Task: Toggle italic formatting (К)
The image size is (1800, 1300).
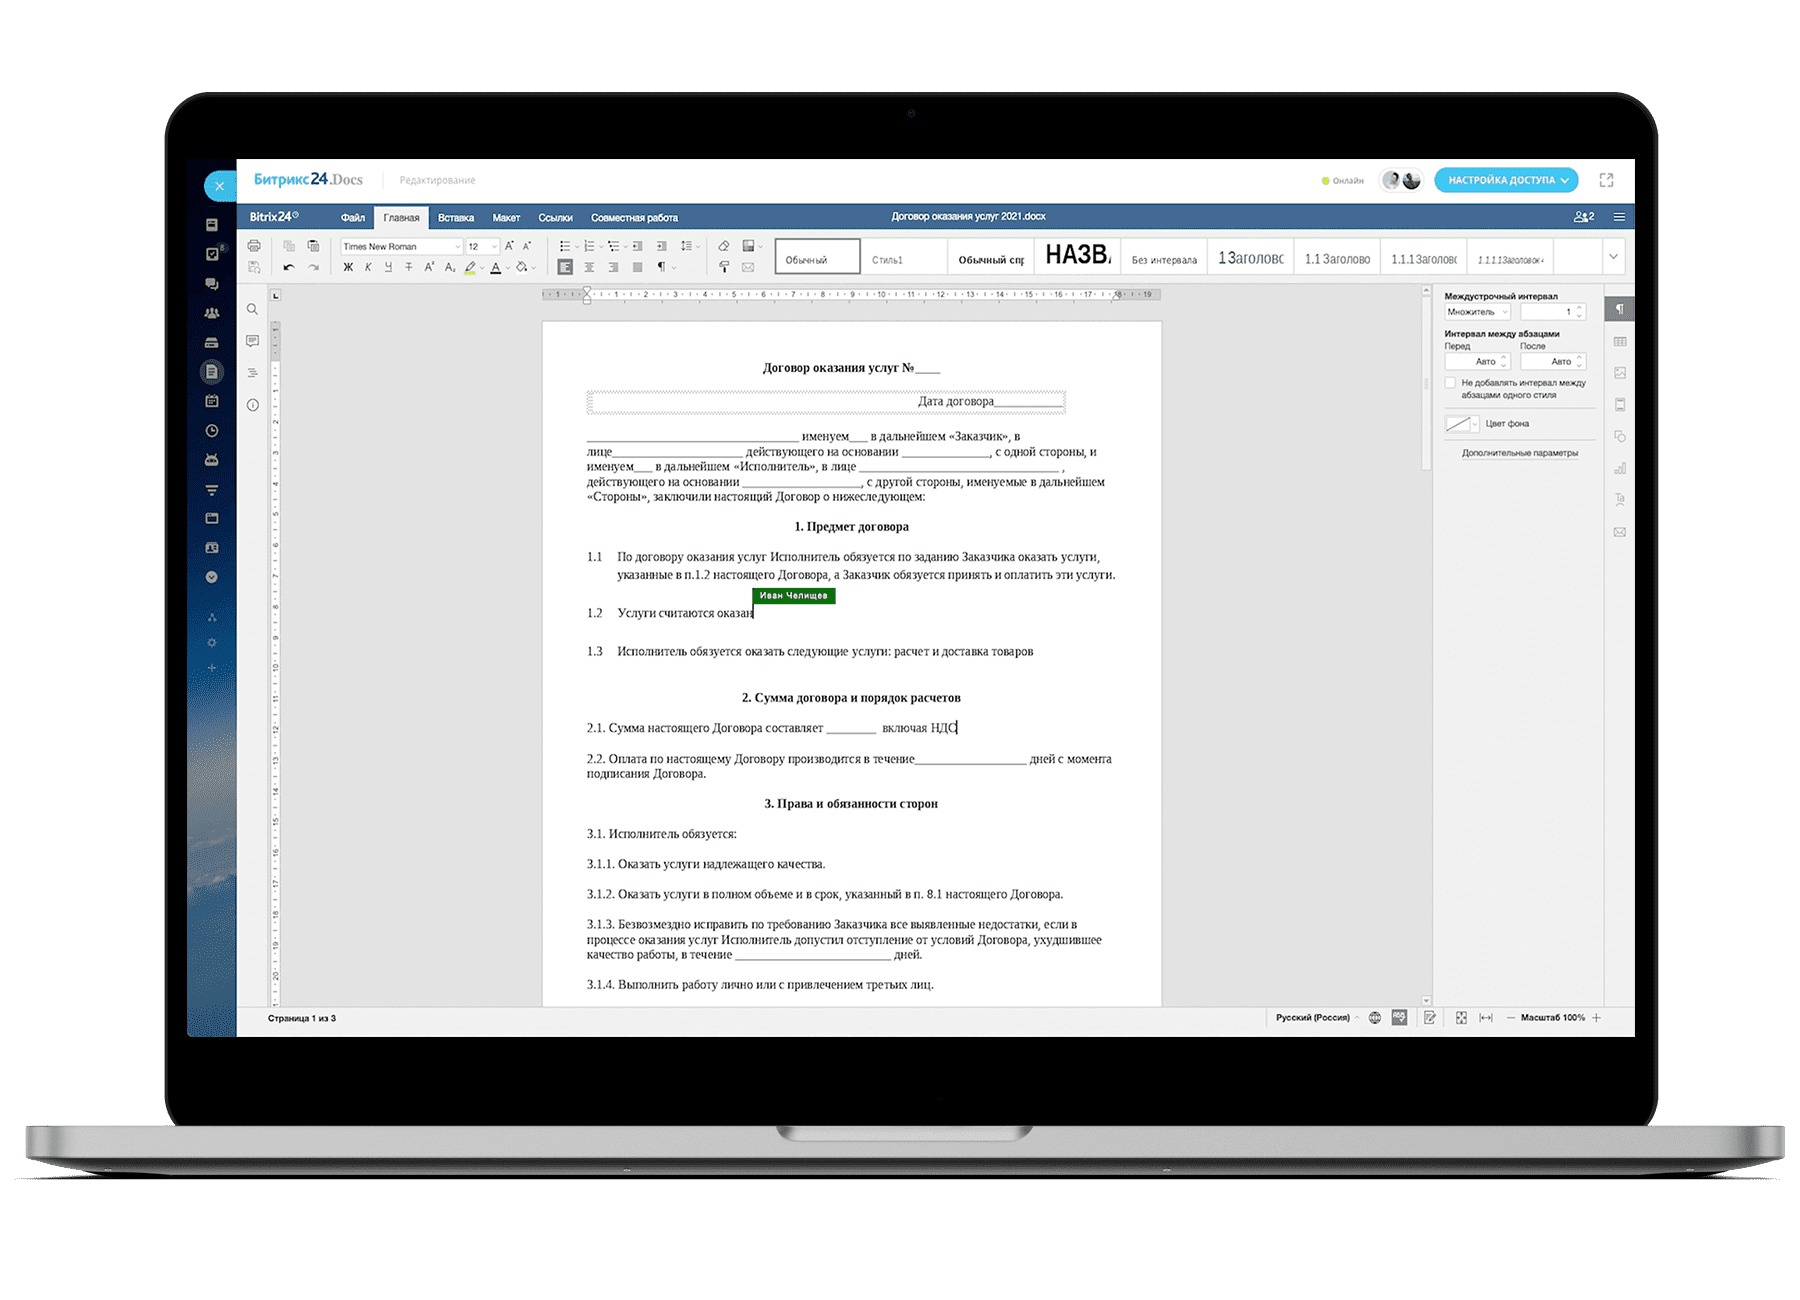Action: (368, 267)
